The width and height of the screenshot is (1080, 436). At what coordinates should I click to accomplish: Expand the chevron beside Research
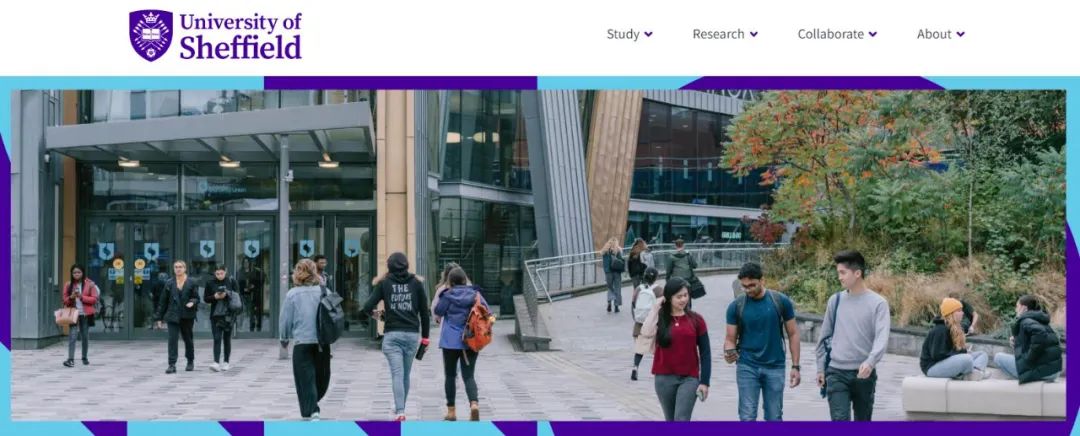754,34
